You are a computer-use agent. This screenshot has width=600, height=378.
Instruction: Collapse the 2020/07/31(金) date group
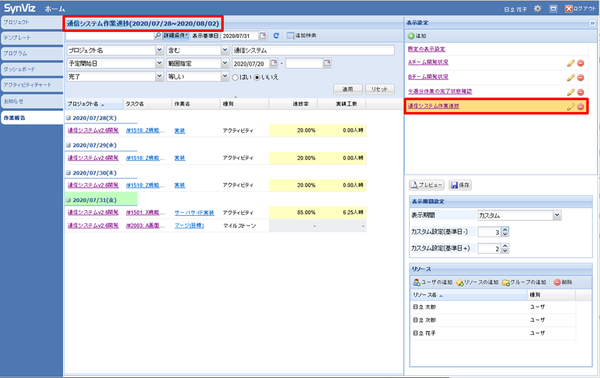pos(68,200)
